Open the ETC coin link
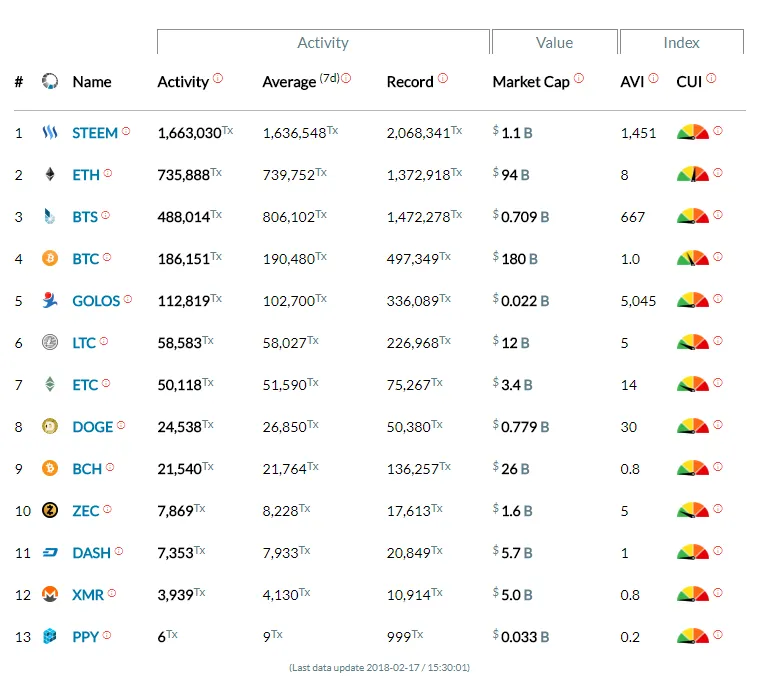This screenshot has height=687, width=762. [85, 385]
